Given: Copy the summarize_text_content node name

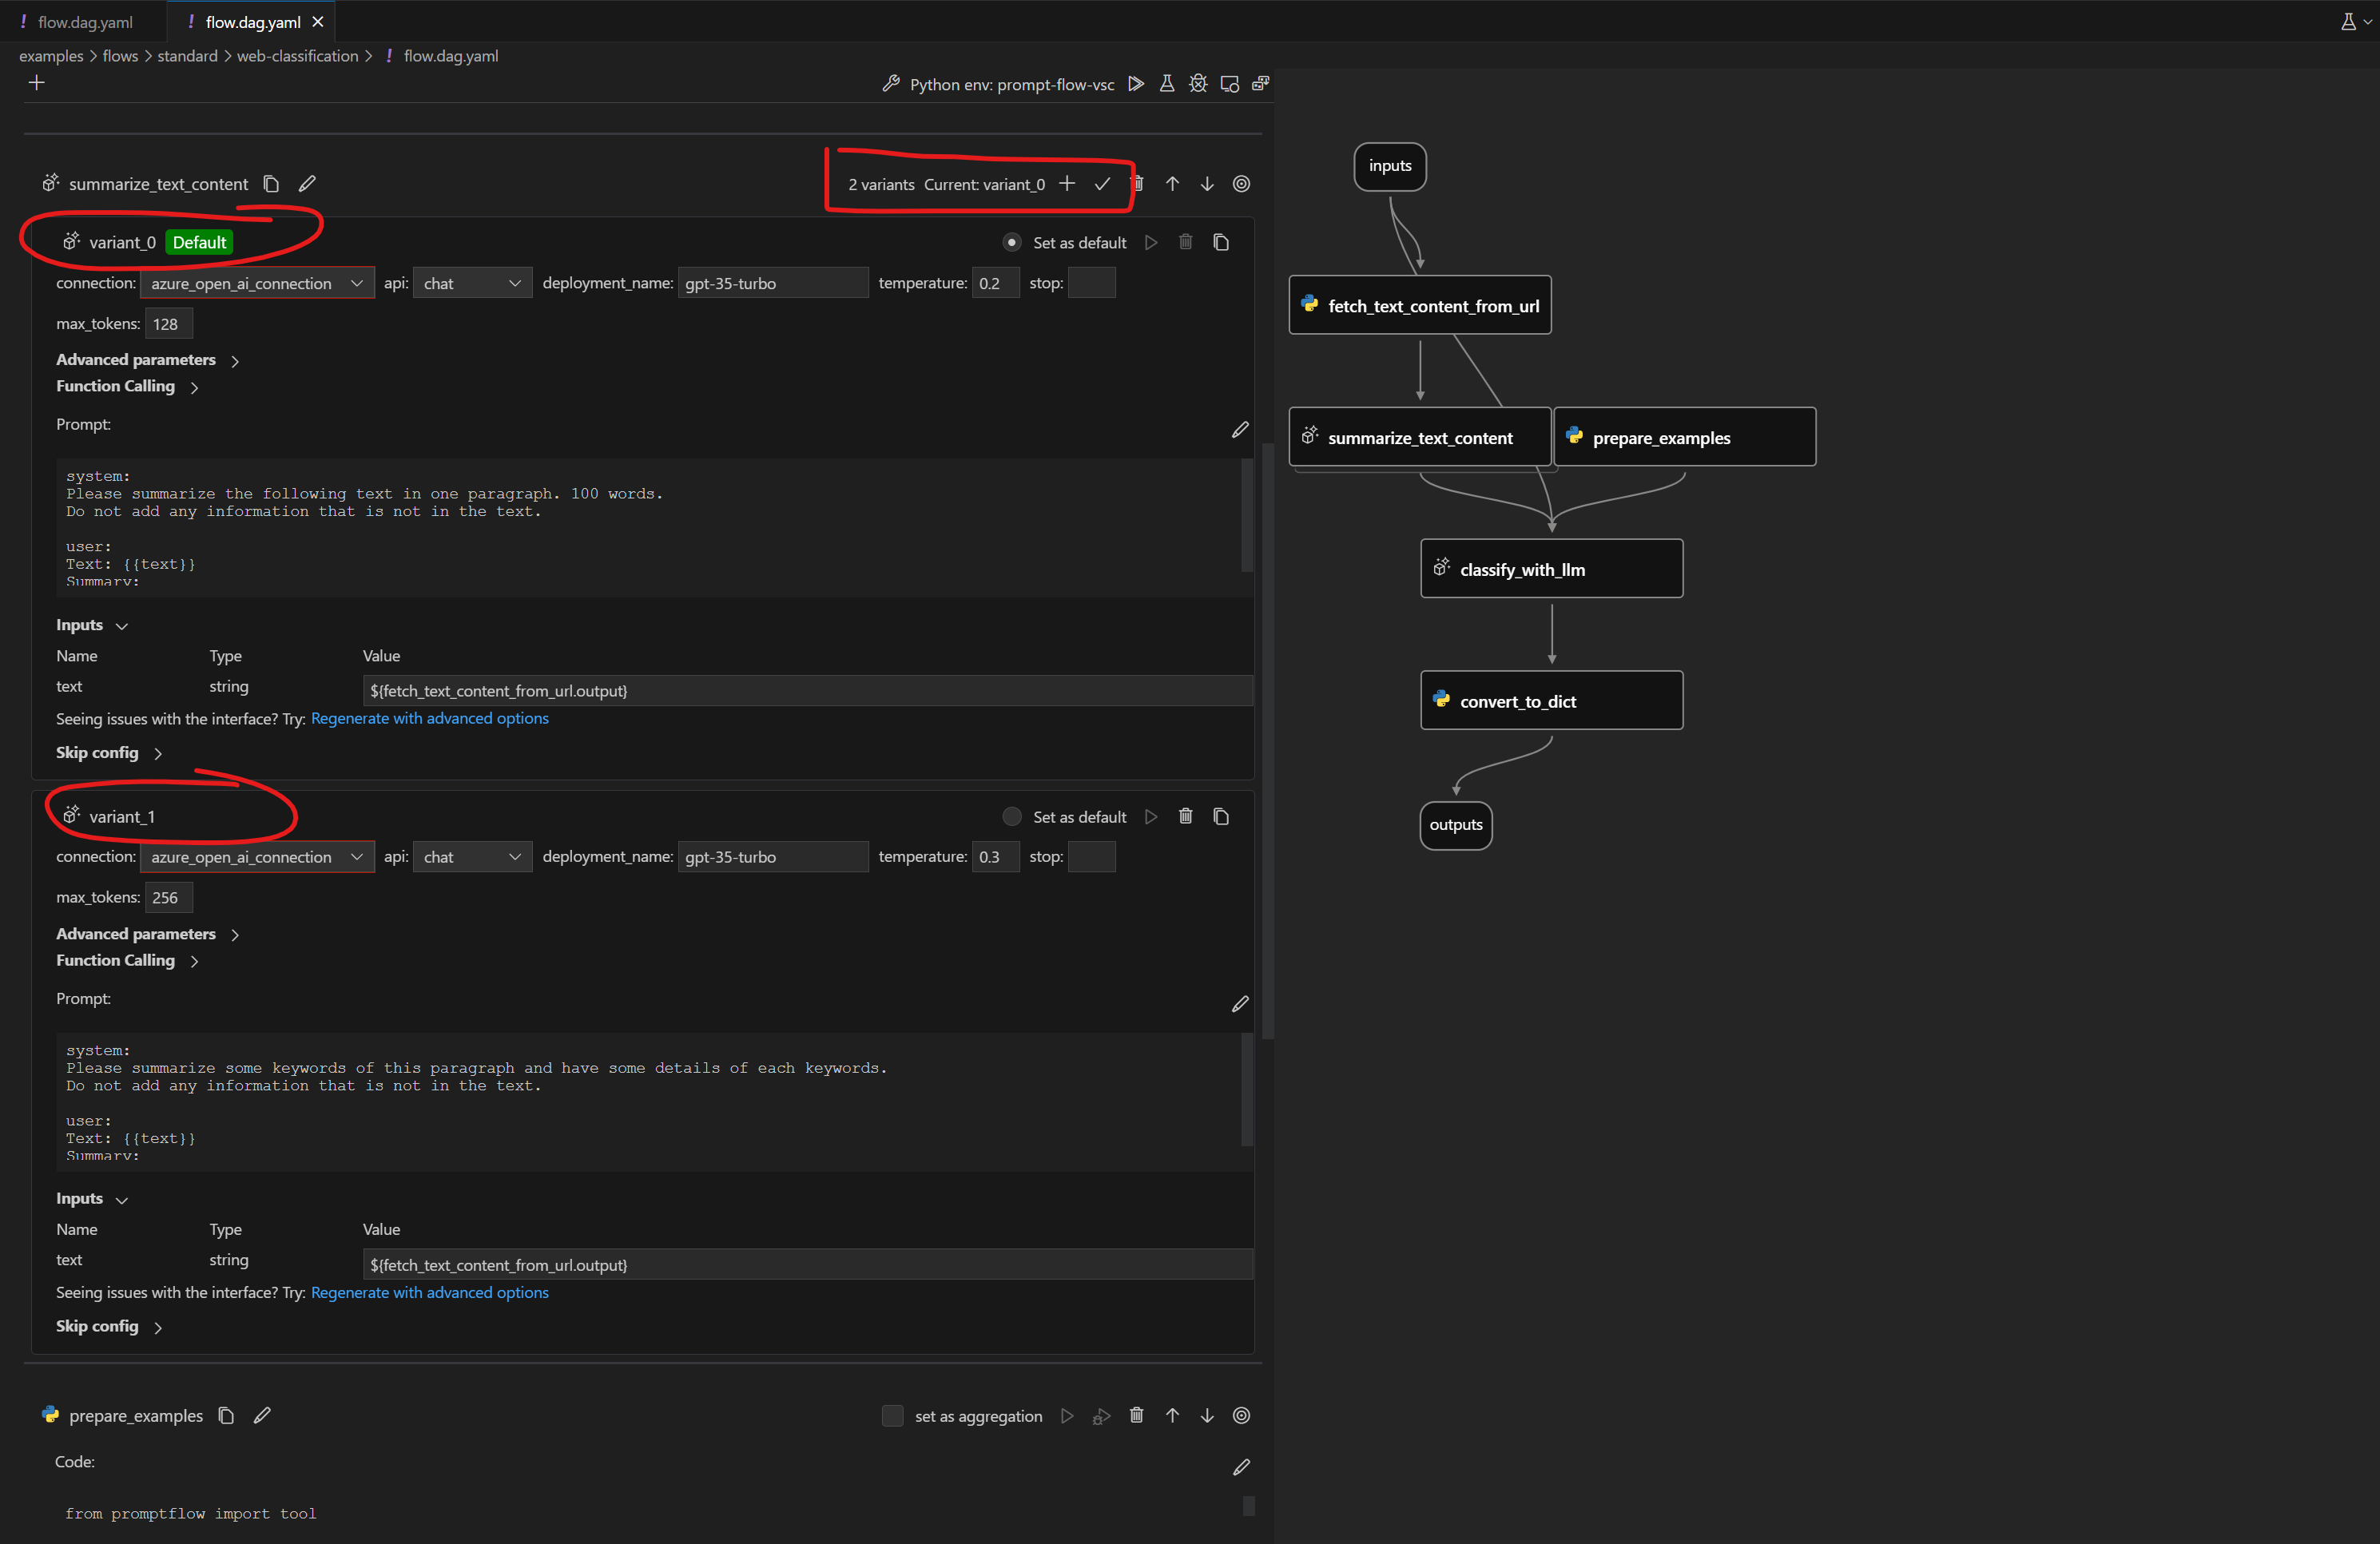Looking at the screenshot, I should [x=271, y=184].
